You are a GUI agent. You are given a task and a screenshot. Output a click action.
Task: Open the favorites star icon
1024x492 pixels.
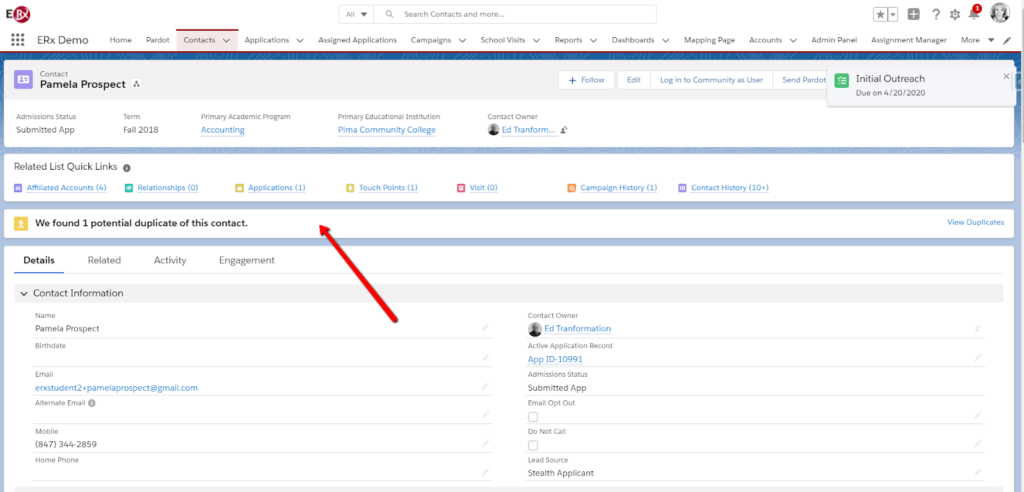(880, 14)
